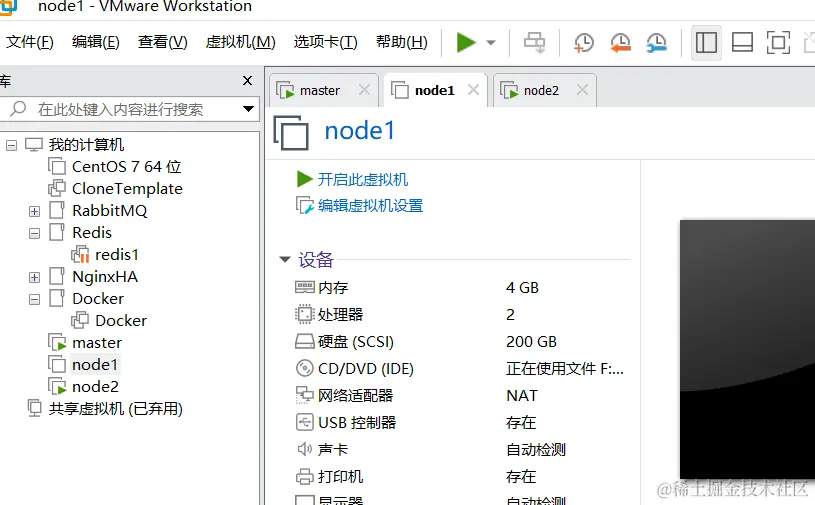The image size is (815, 505).
Task: Open the 选项卡(T) menu
Action: (x=325, y=42)
